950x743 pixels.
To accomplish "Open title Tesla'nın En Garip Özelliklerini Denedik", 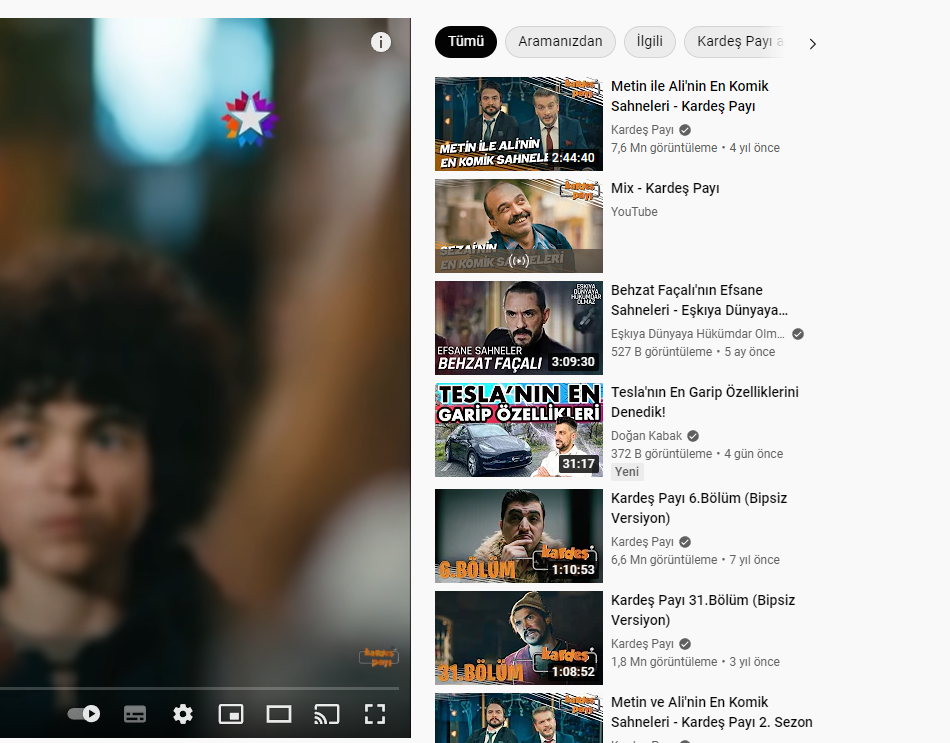I will coord(705,402).
